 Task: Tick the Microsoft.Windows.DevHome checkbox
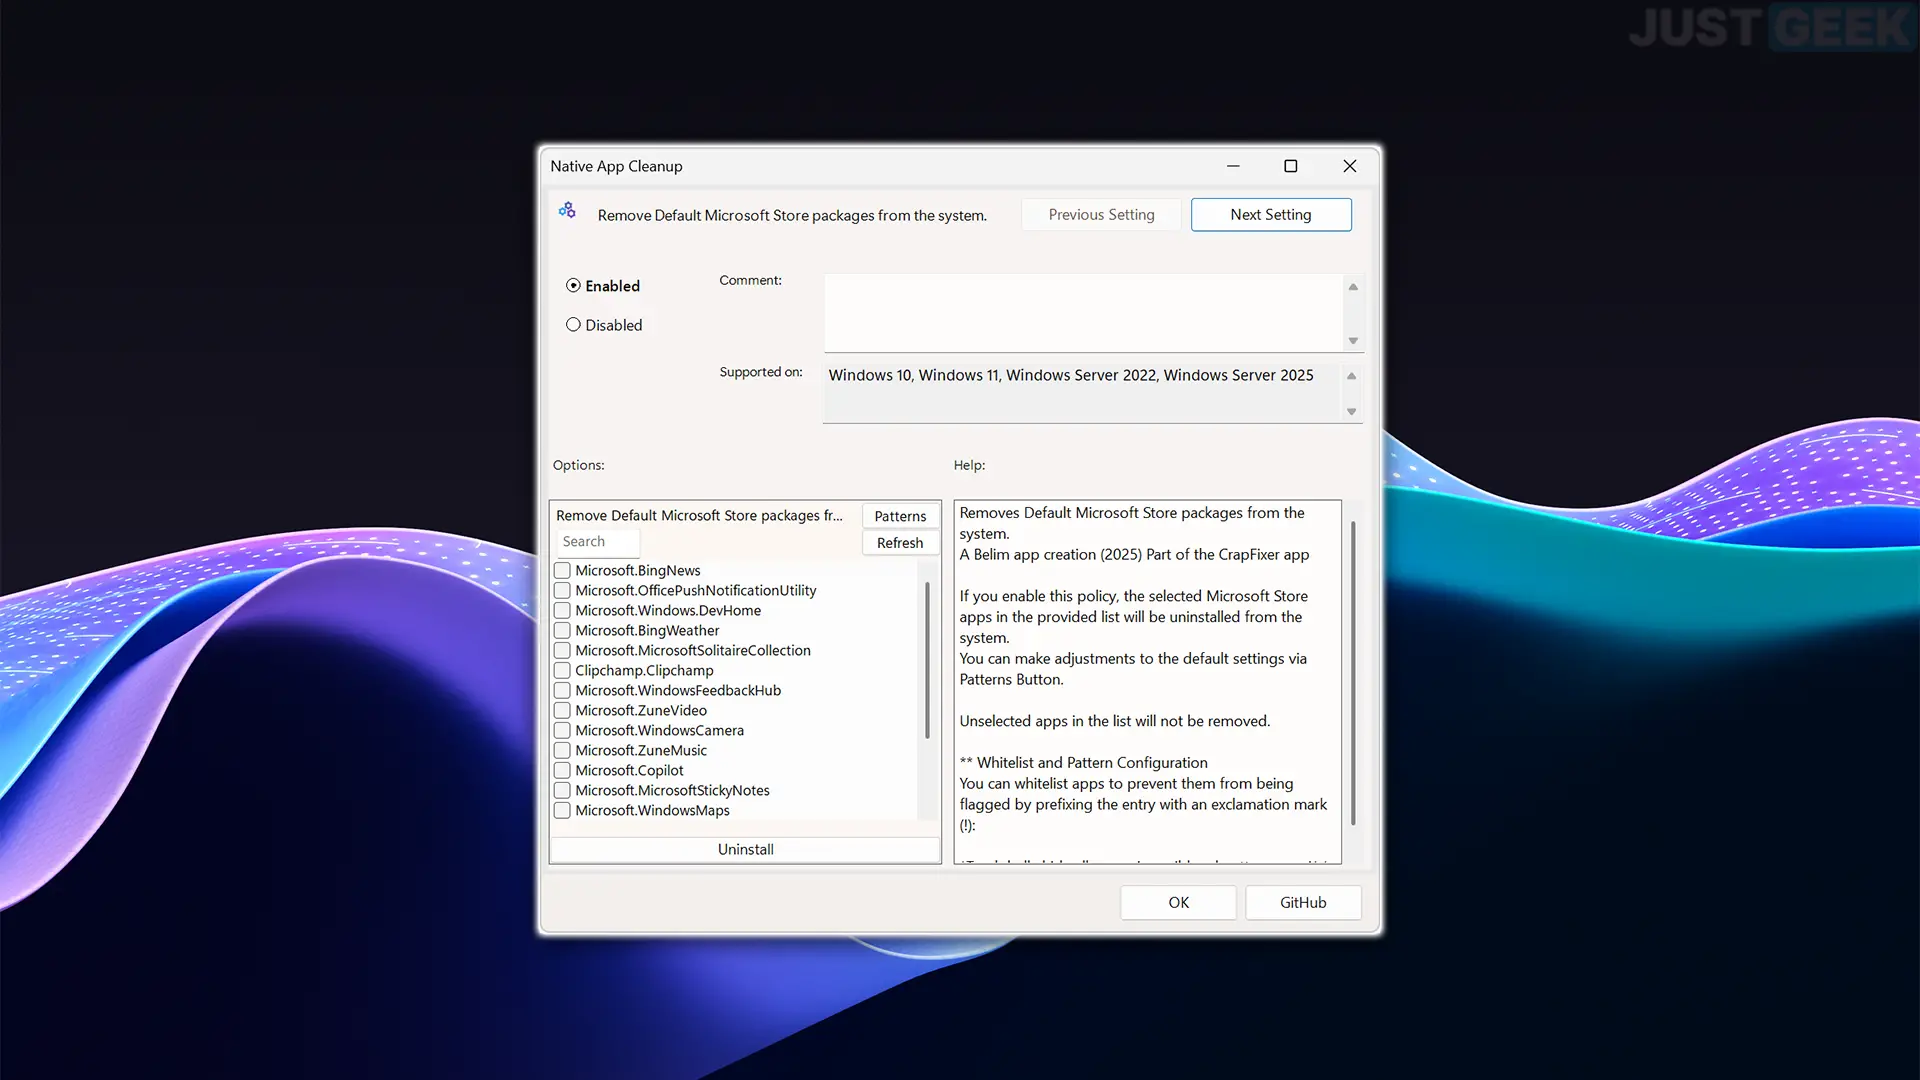pos(562,611)
